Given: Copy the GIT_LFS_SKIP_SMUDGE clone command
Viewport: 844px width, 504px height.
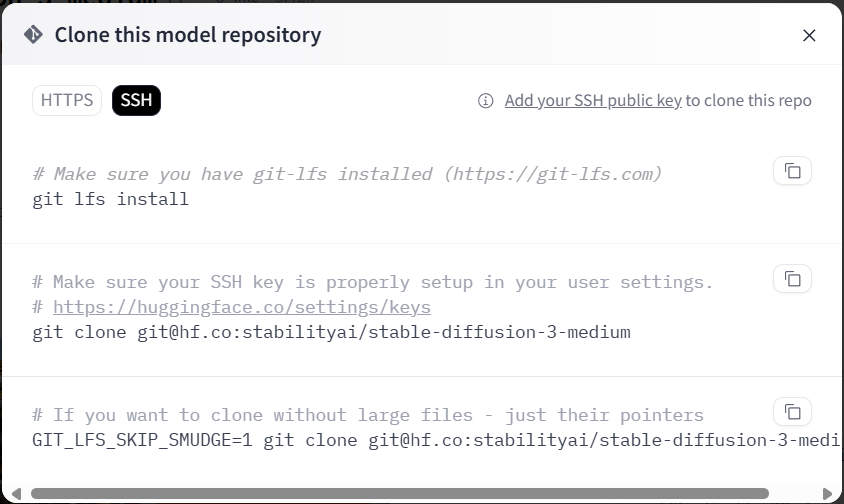Looking at the screenshot, I should (792, 411).
